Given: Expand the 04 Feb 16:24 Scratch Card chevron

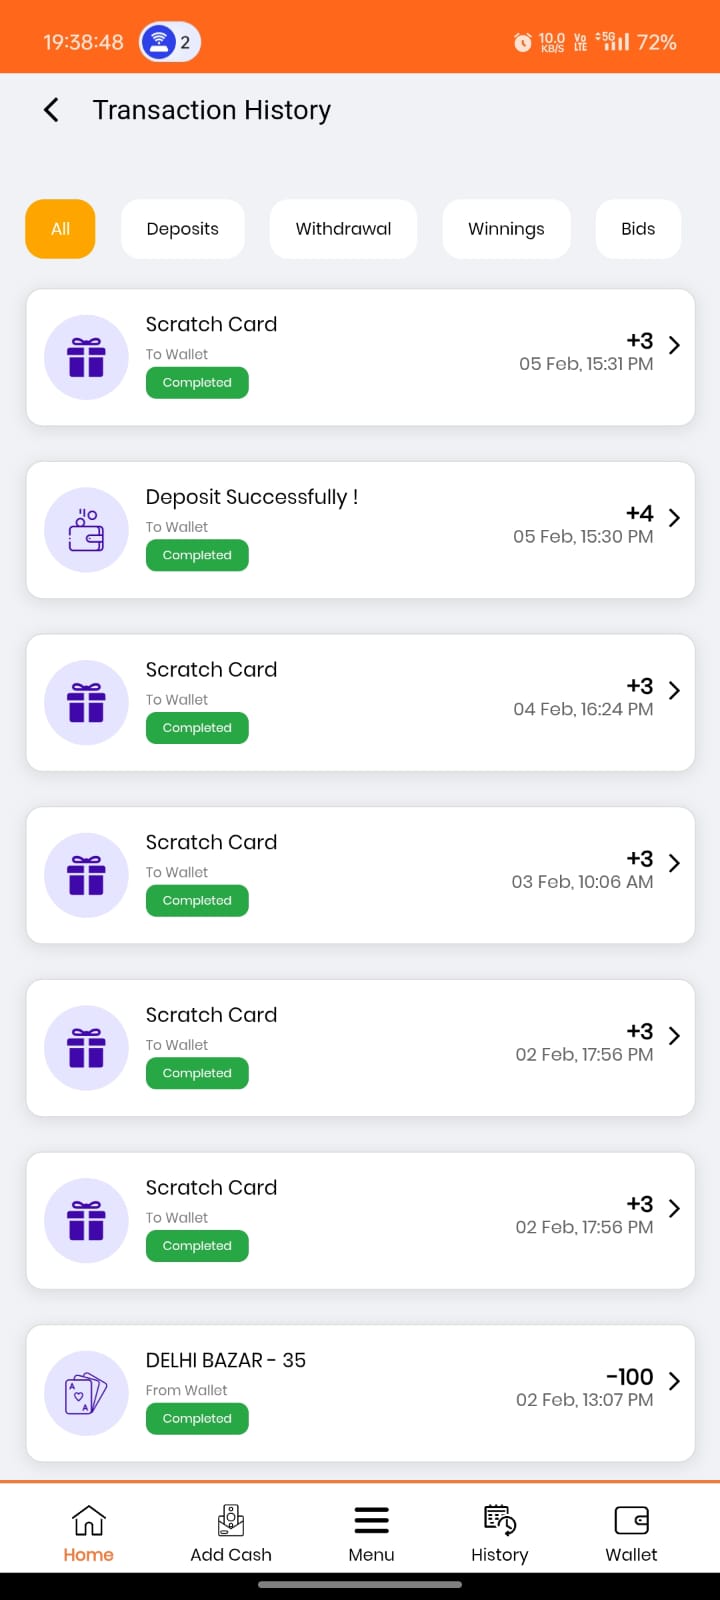Looking at the screenshot, I should coord(674,690).
